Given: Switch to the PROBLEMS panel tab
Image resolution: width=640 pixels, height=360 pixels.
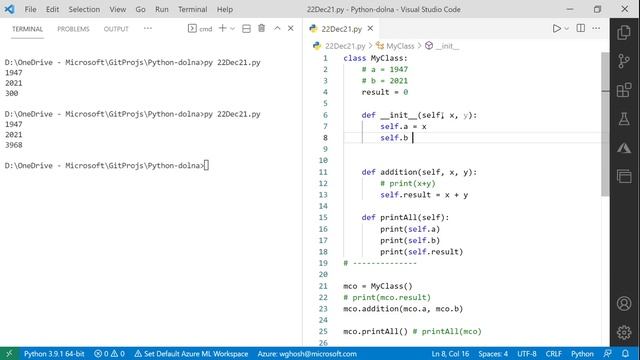Looking at the screenshot, I should pyautogui.click(x=73, y=29).
